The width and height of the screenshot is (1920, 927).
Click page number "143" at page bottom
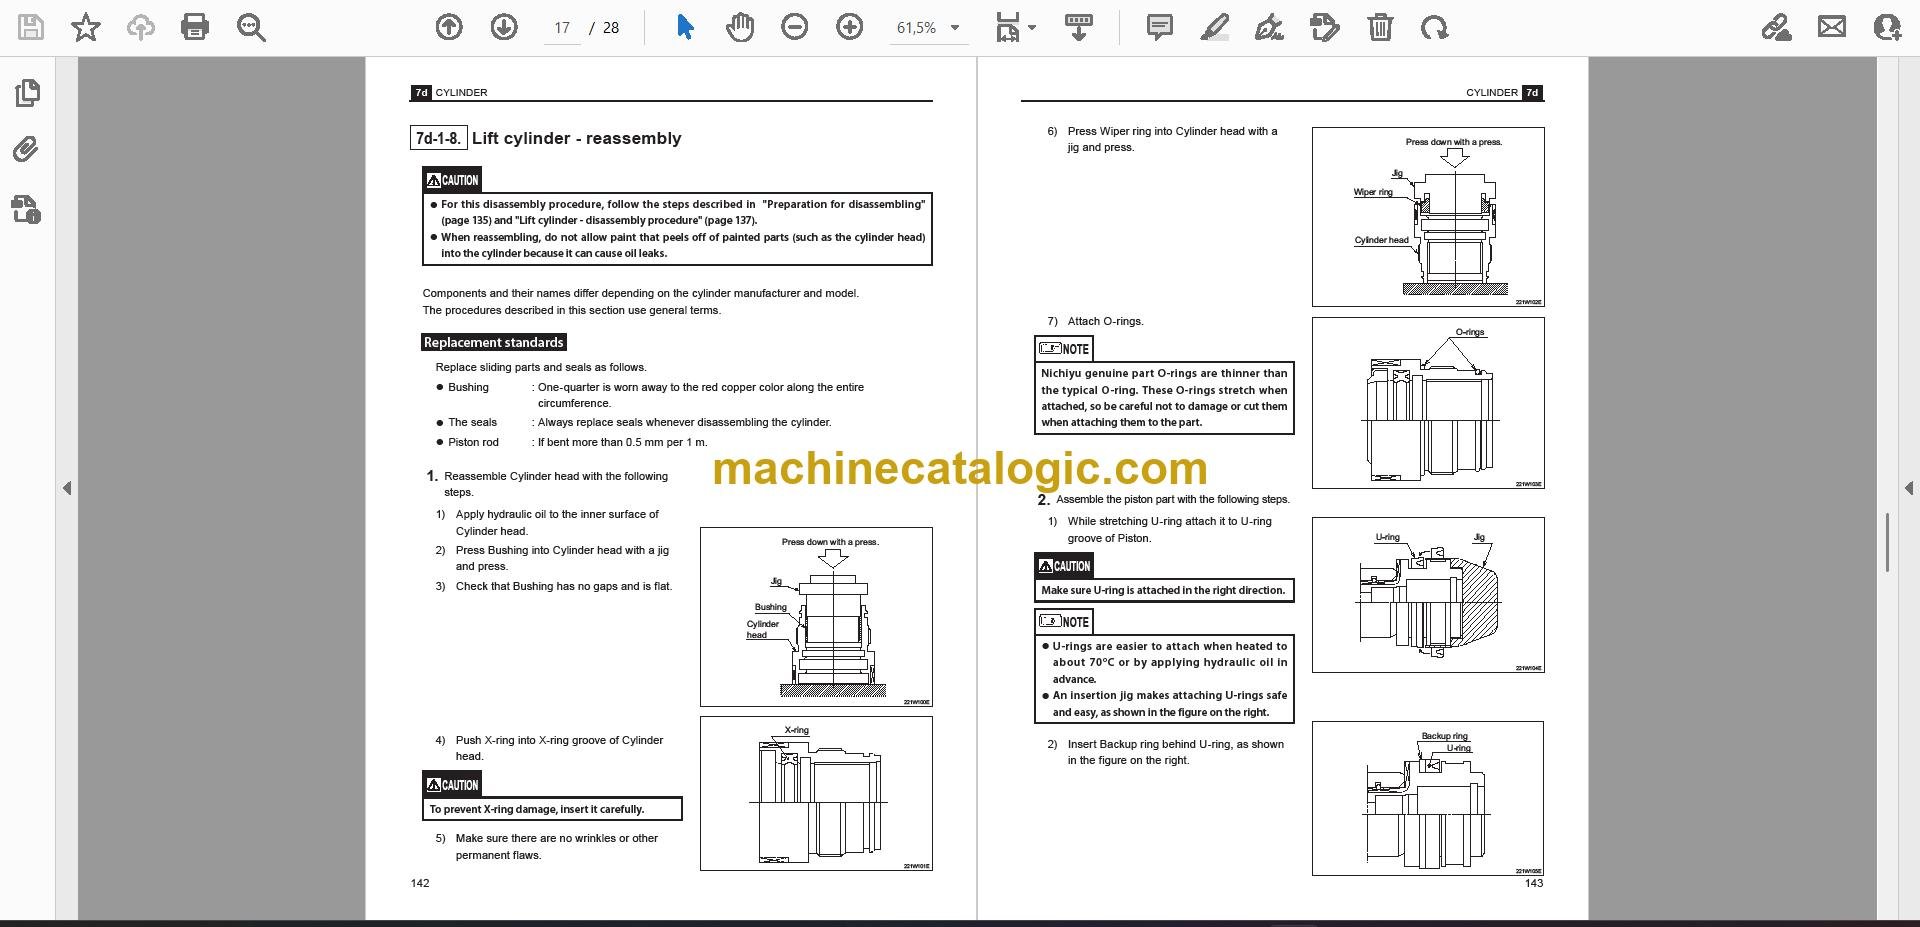[x=1534, y=883]
